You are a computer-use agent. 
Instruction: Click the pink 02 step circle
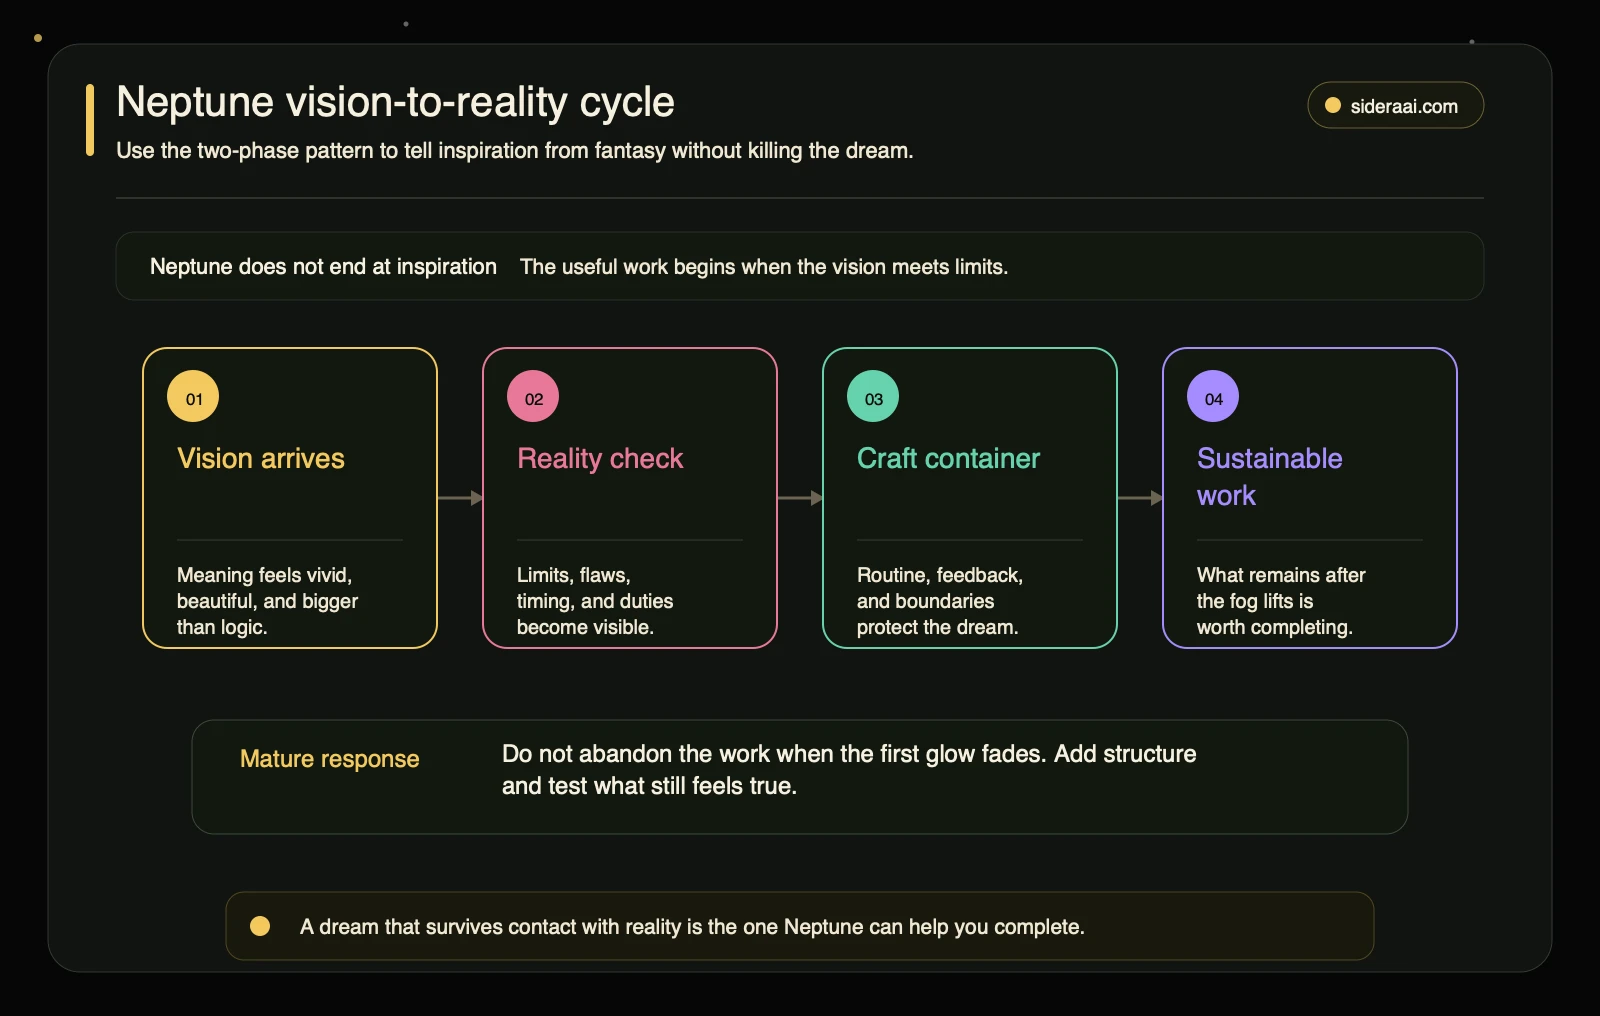tap(533, 397)
